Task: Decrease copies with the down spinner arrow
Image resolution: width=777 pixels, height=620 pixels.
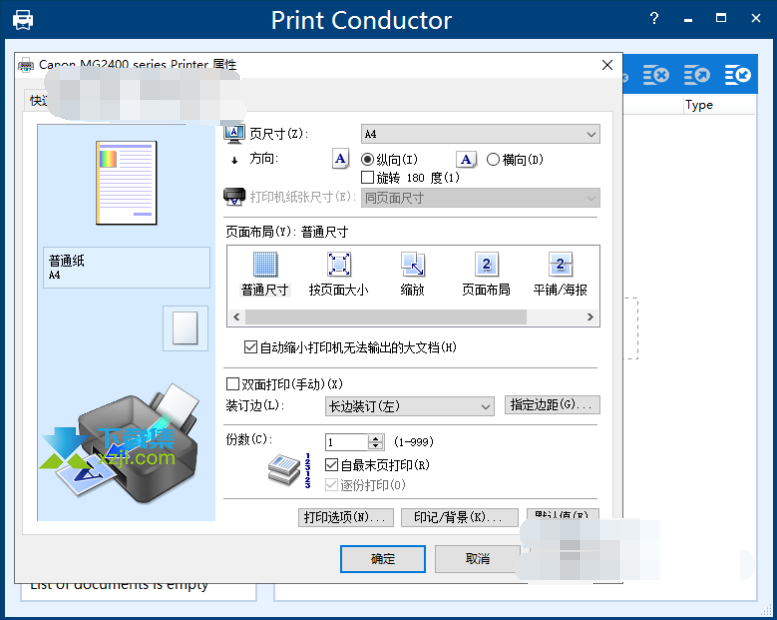Action: click(x=376, y=446)
